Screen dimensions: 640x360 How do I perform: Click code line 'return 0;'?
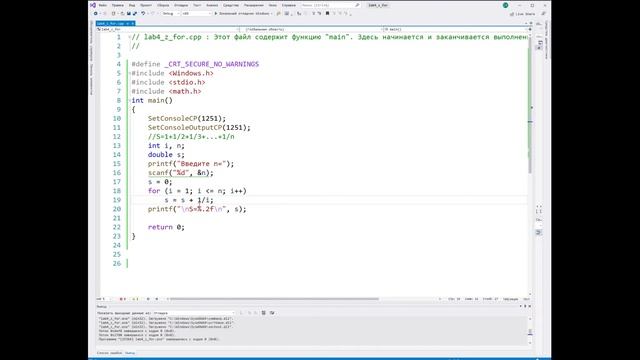click(x=166, y=227)
